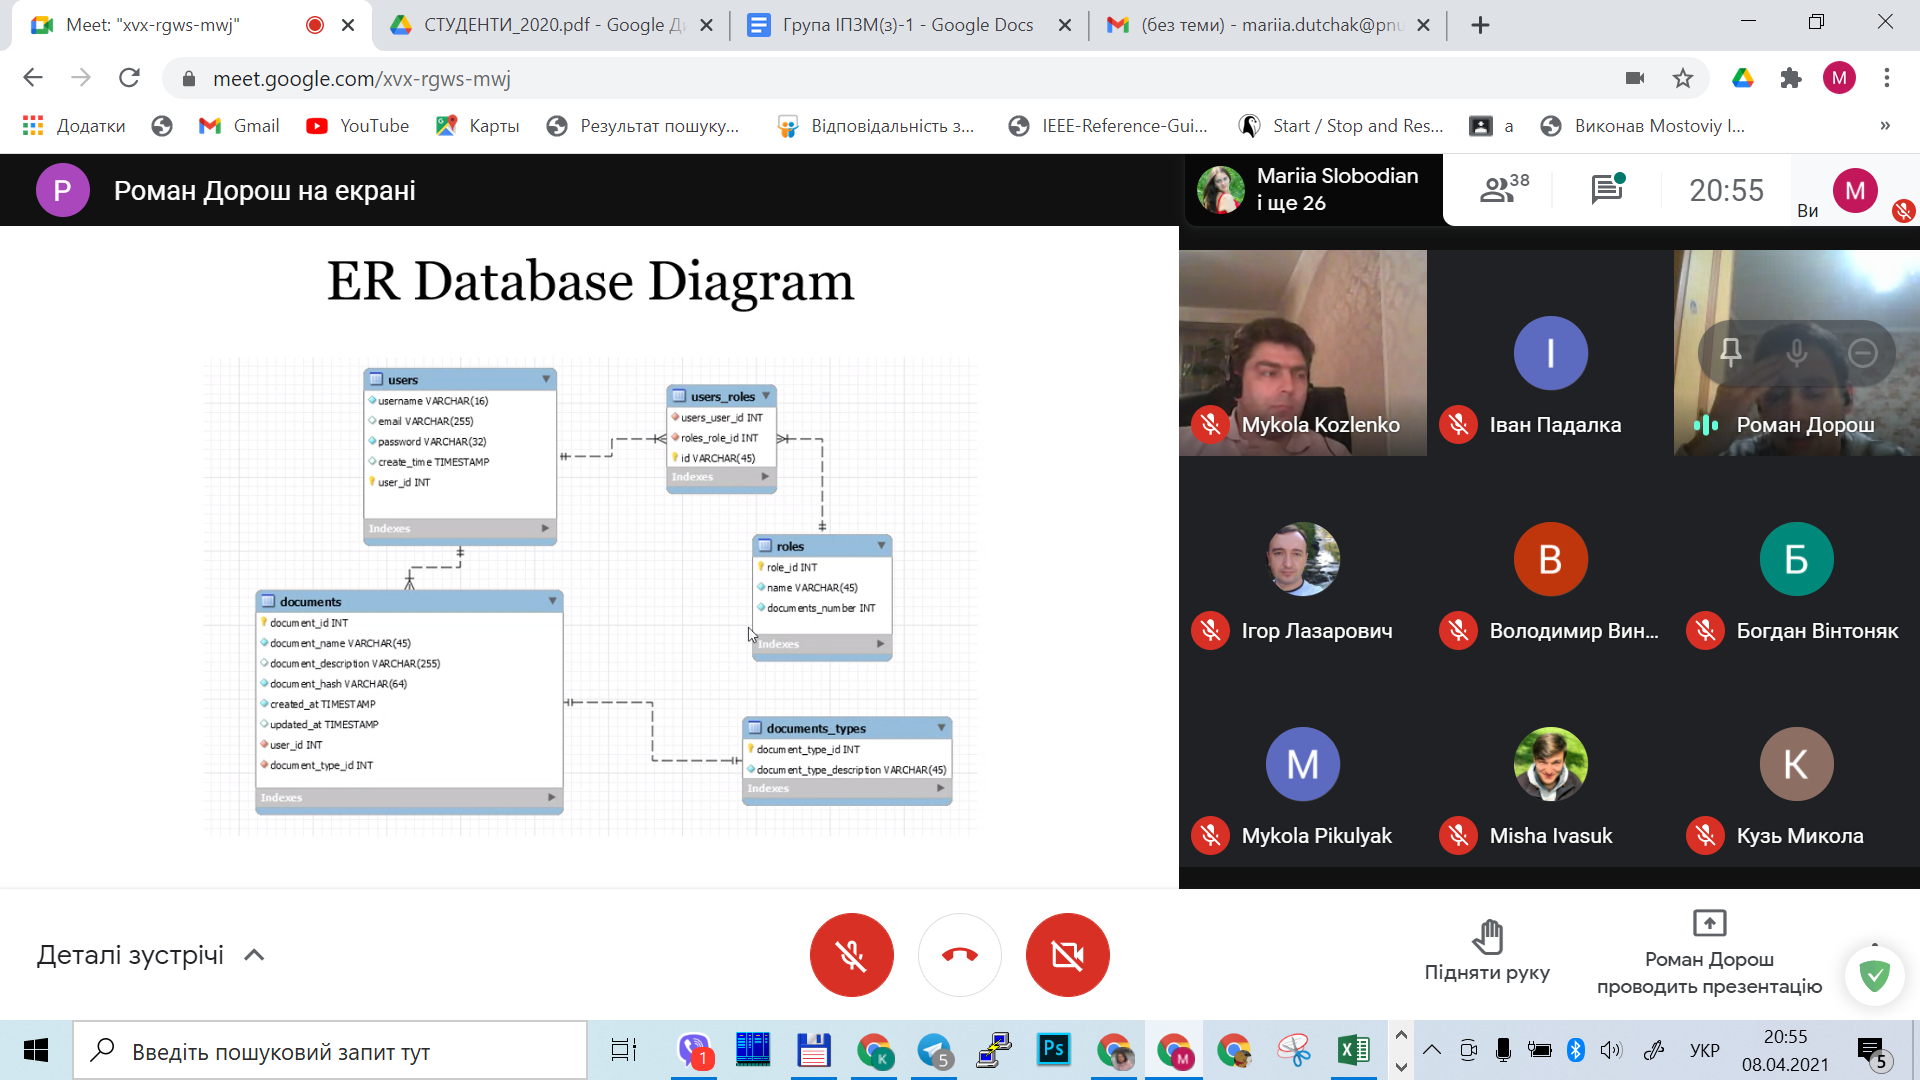Open the Extensions puzzle icon
The height and width of the screenshot is (1080, 1920).
1790,78
